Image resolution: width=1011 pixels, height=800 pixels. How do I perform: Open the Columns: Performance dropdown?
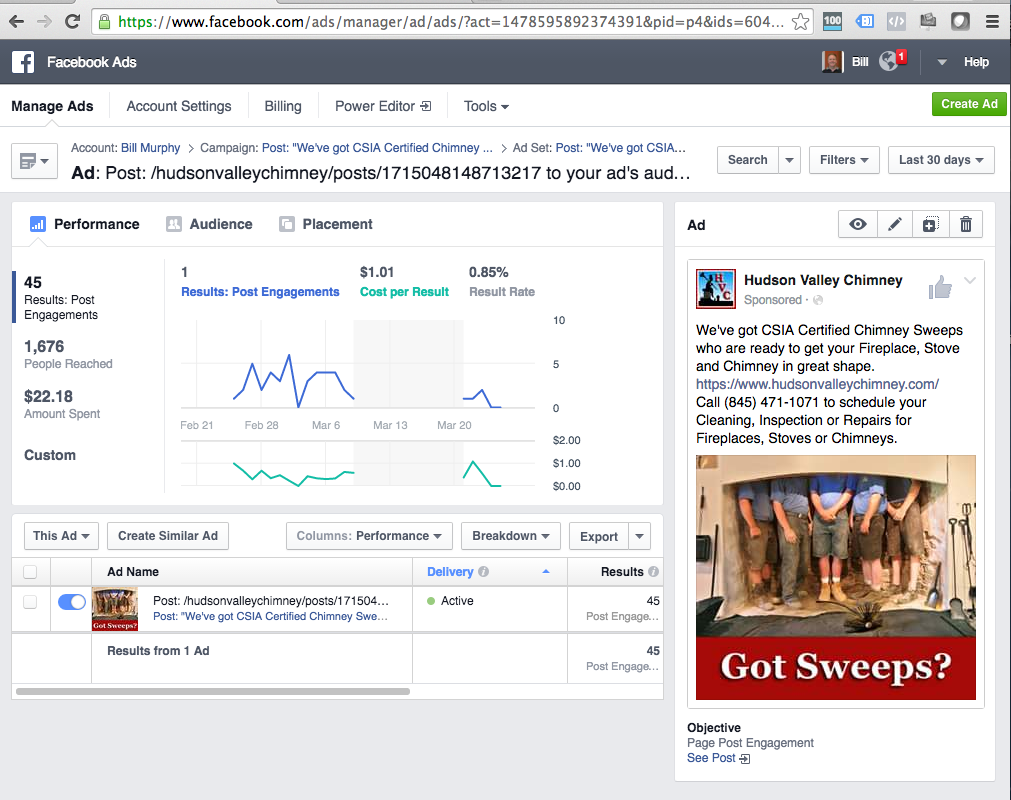tap(369, 536)
